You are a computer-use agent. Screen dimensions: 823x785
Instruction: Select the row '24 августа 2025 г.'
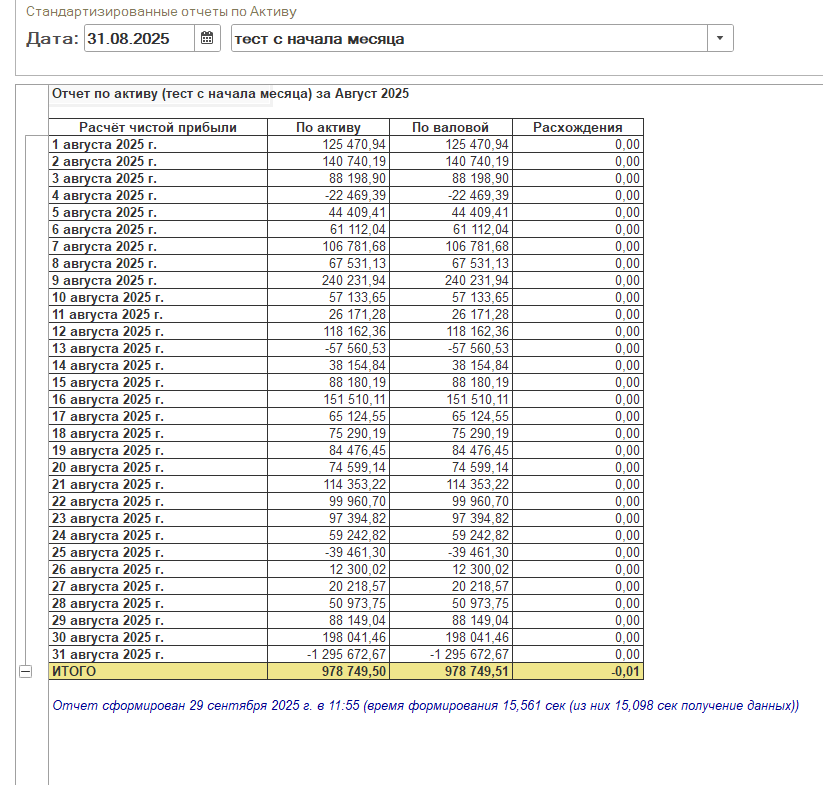pos(346,535)
